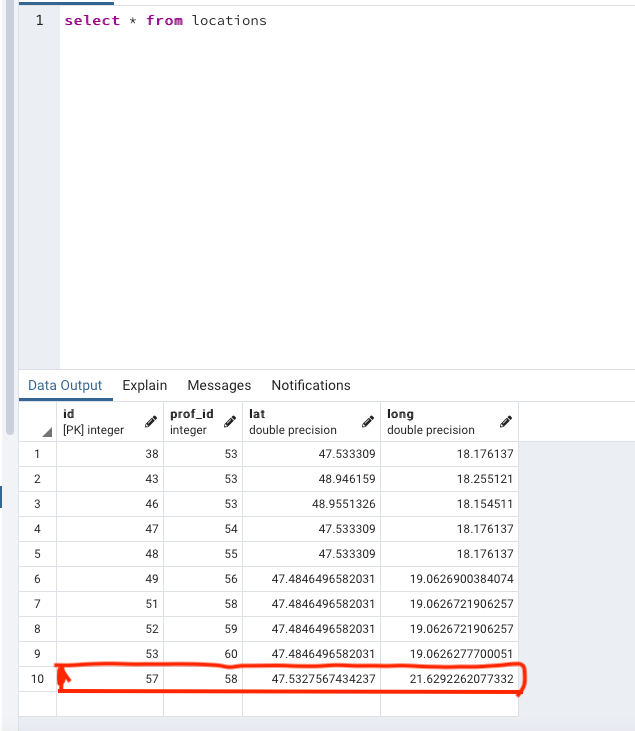Select row number 6 header
This screenshot has width=635, height=731.
click(x=37, y=579)
